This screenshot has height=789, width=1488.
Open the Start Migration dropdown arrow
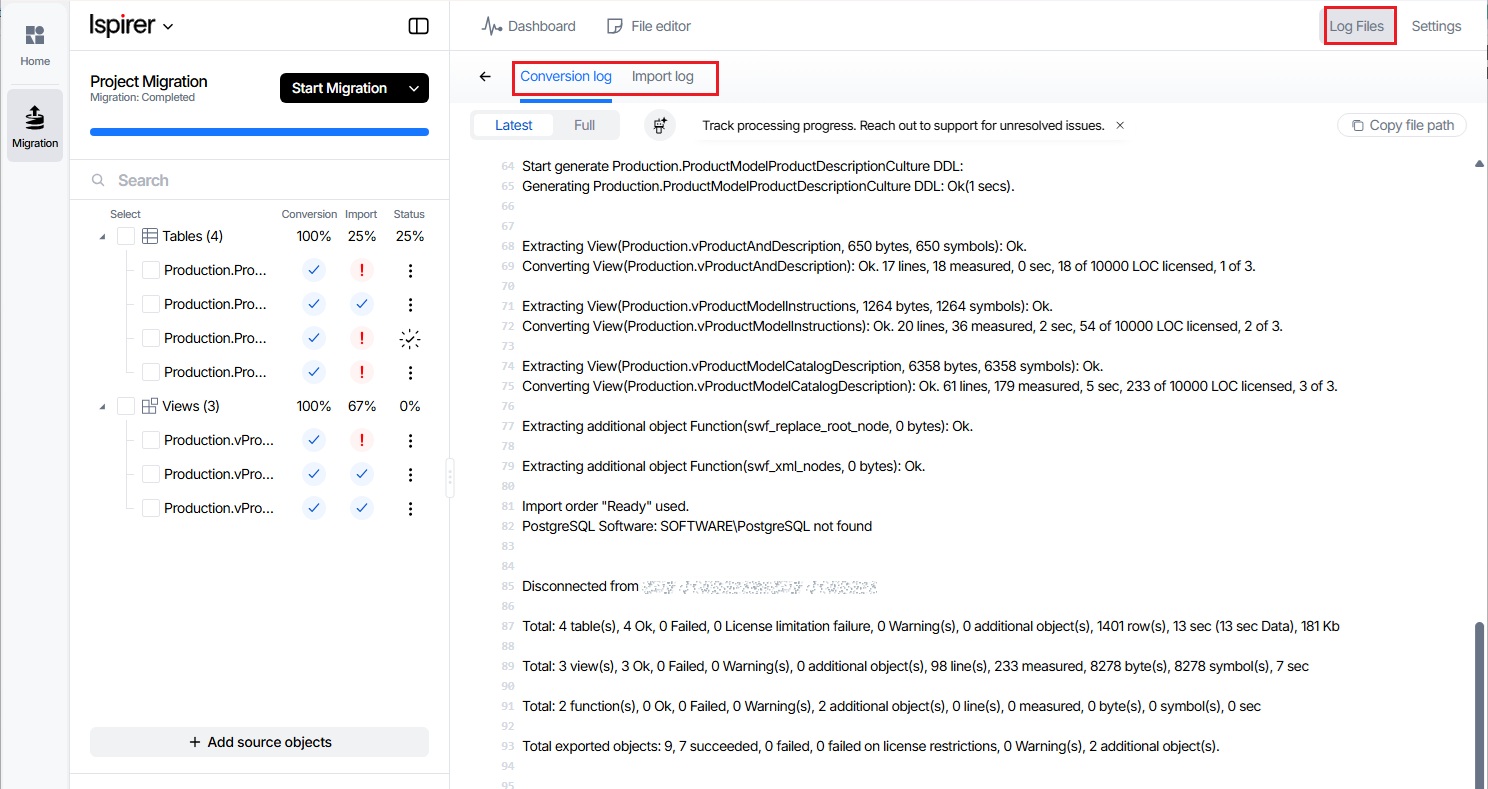pyautogui.click(x=414, y=88)
